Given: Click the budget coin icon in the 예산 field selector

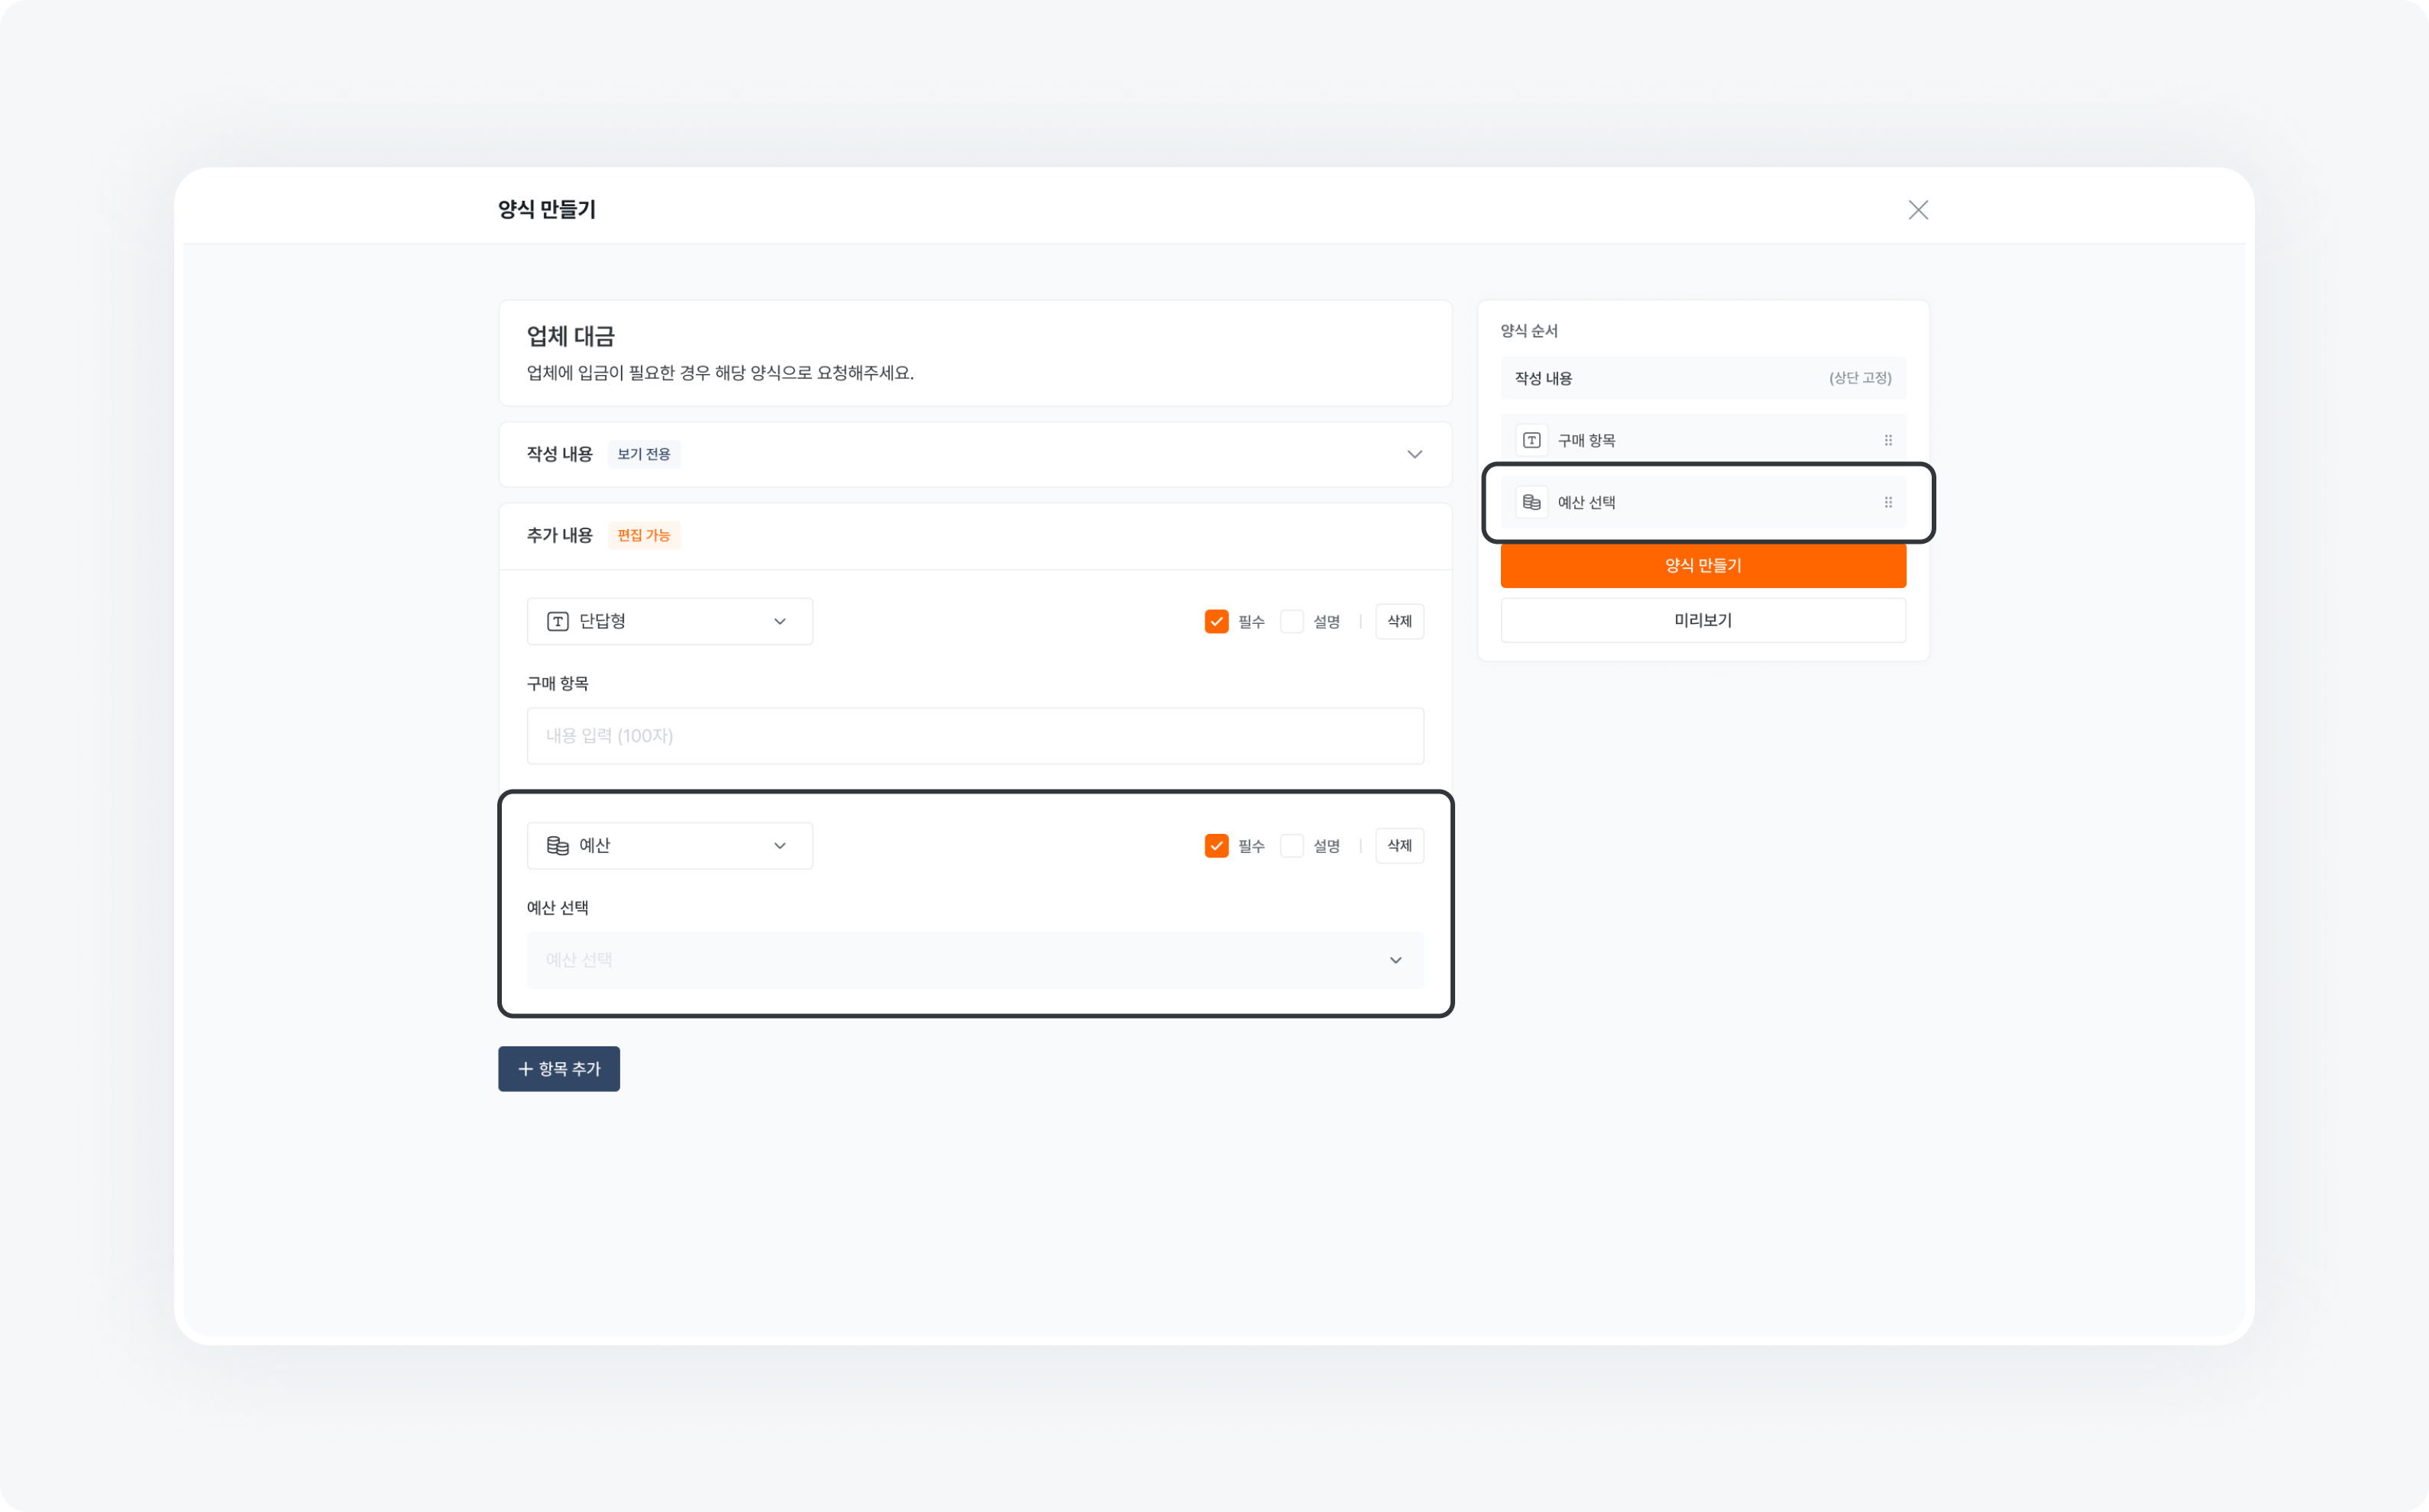Looking at the screenshot, I should 558,845.
